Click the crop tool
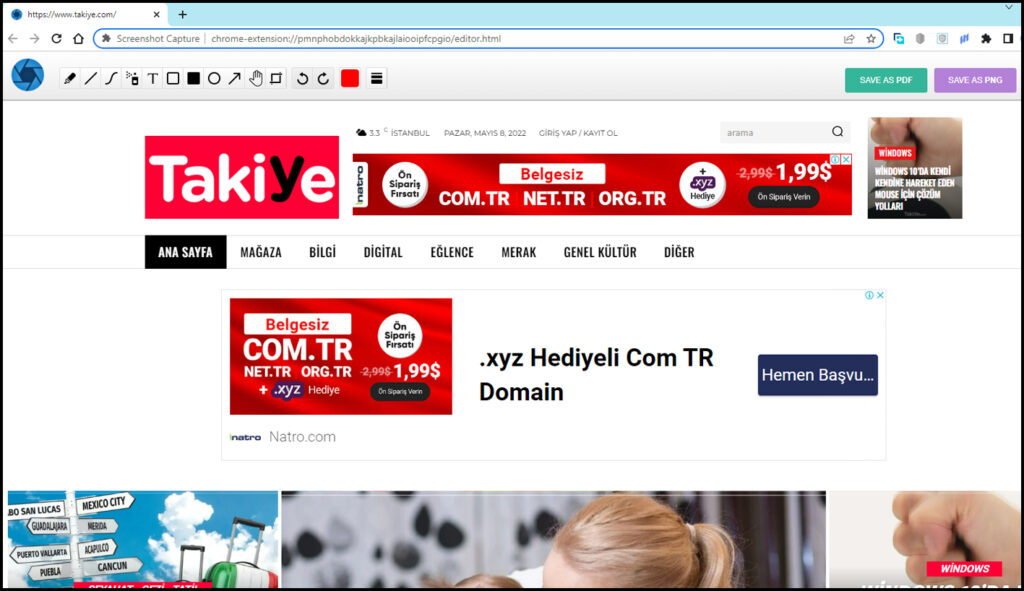The image size is (1024, 591). (276, 78)
